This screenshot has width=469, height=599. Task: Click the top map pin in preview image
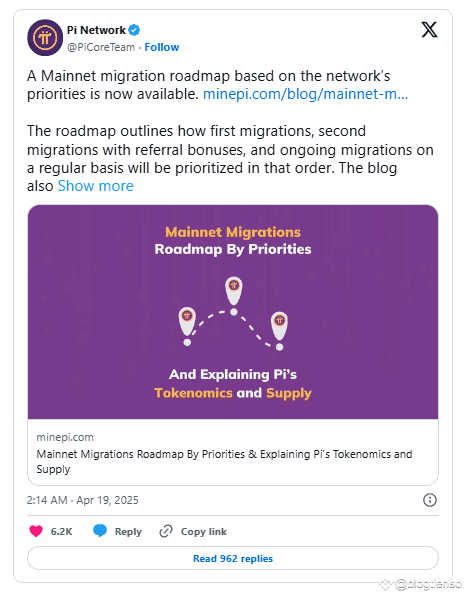(x=234, y=291)
